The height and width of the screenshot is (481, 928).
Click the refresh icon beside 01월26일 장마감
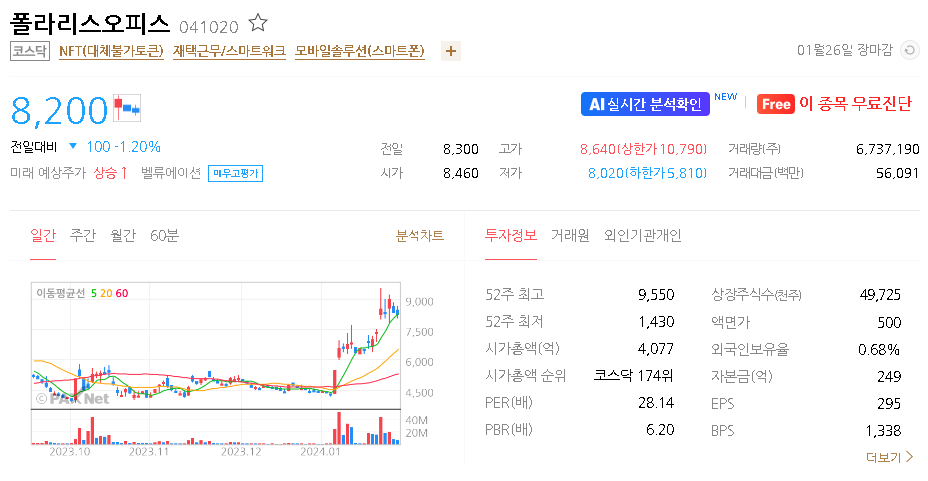[x=910, y=50]
